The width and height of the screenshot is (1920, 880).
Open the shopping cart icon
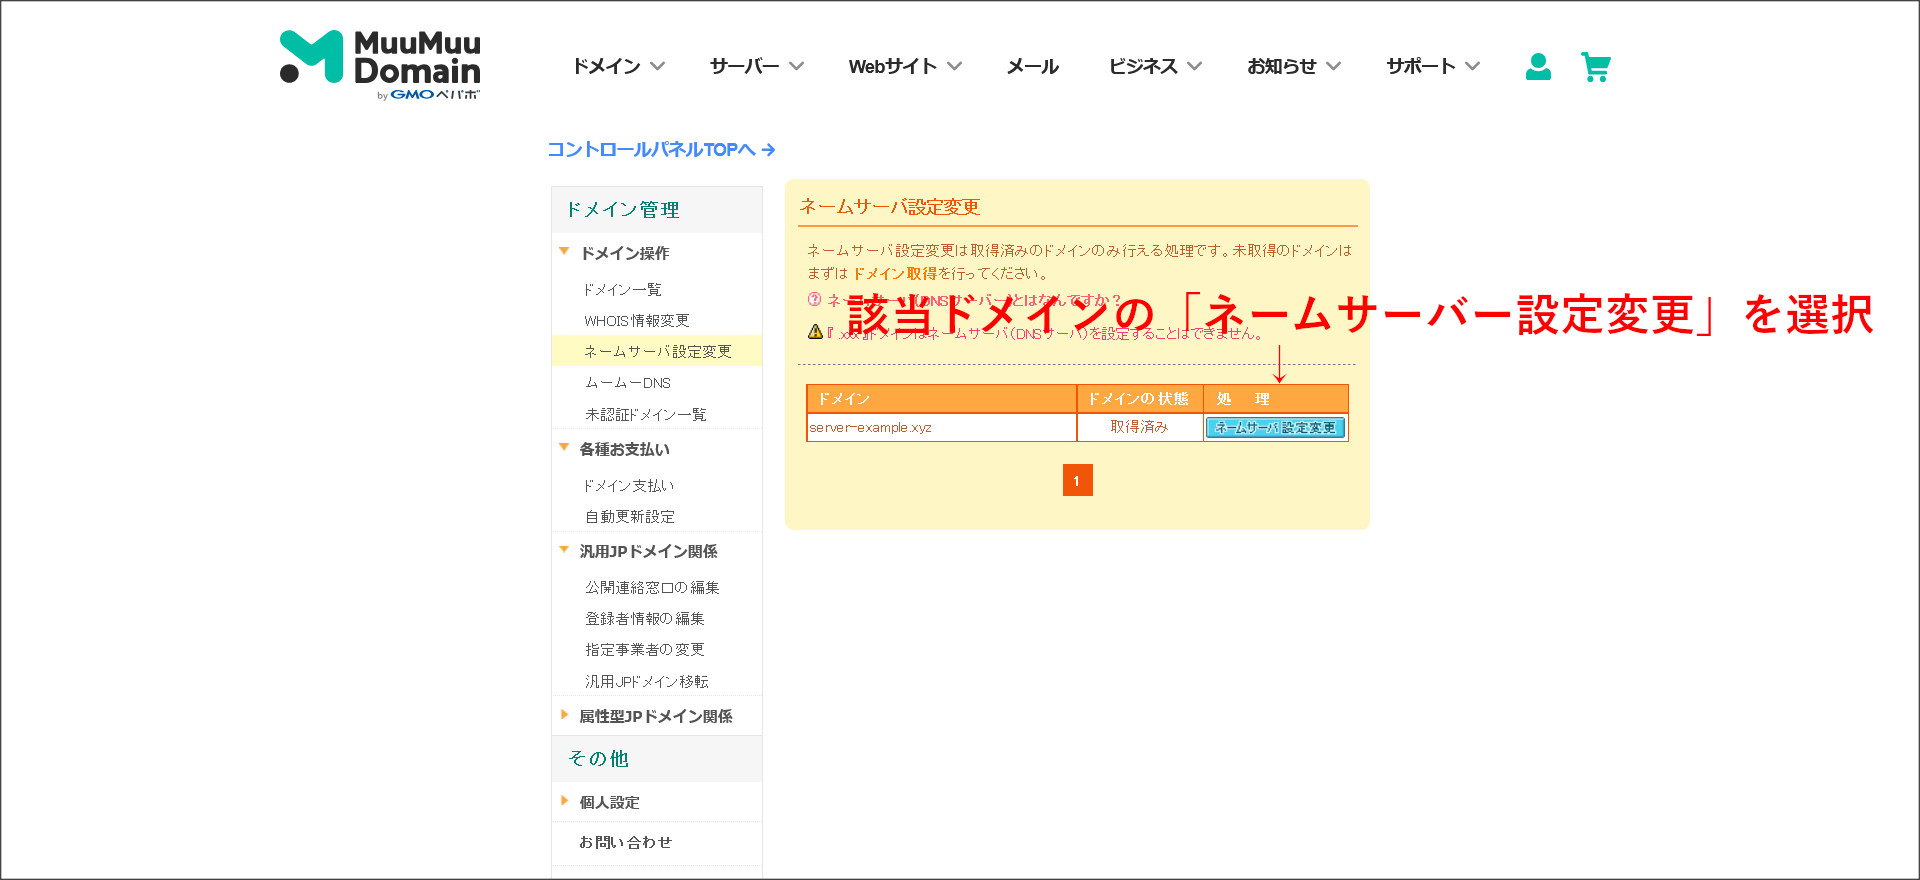[1596, 67]
